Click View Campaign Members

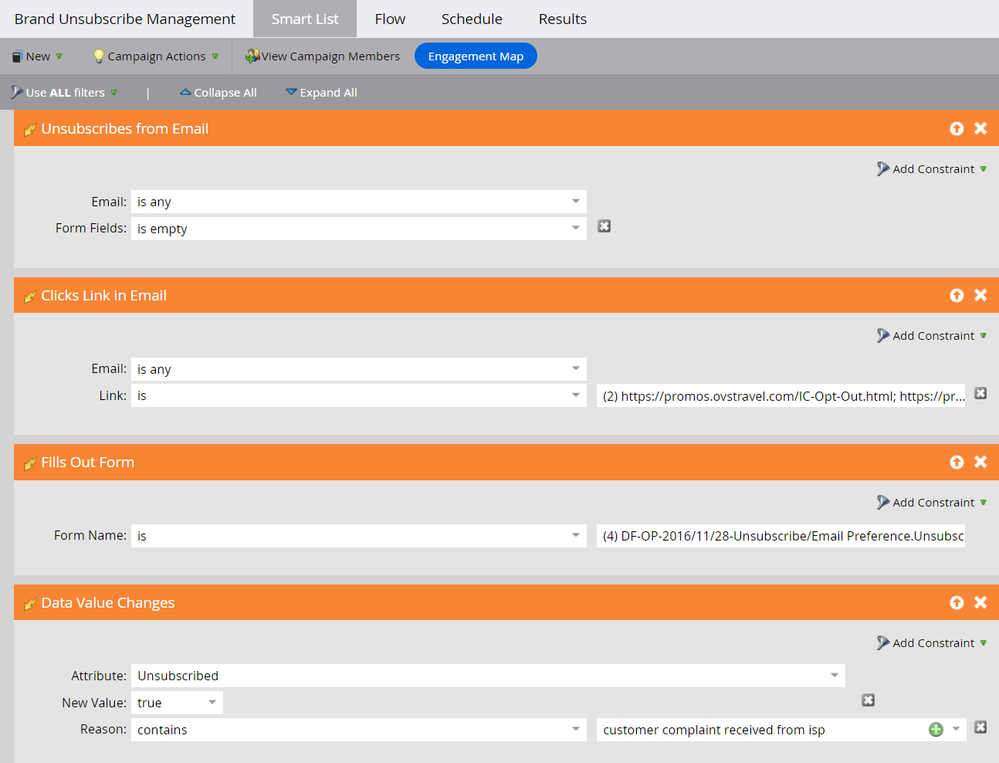coord(322,56)
